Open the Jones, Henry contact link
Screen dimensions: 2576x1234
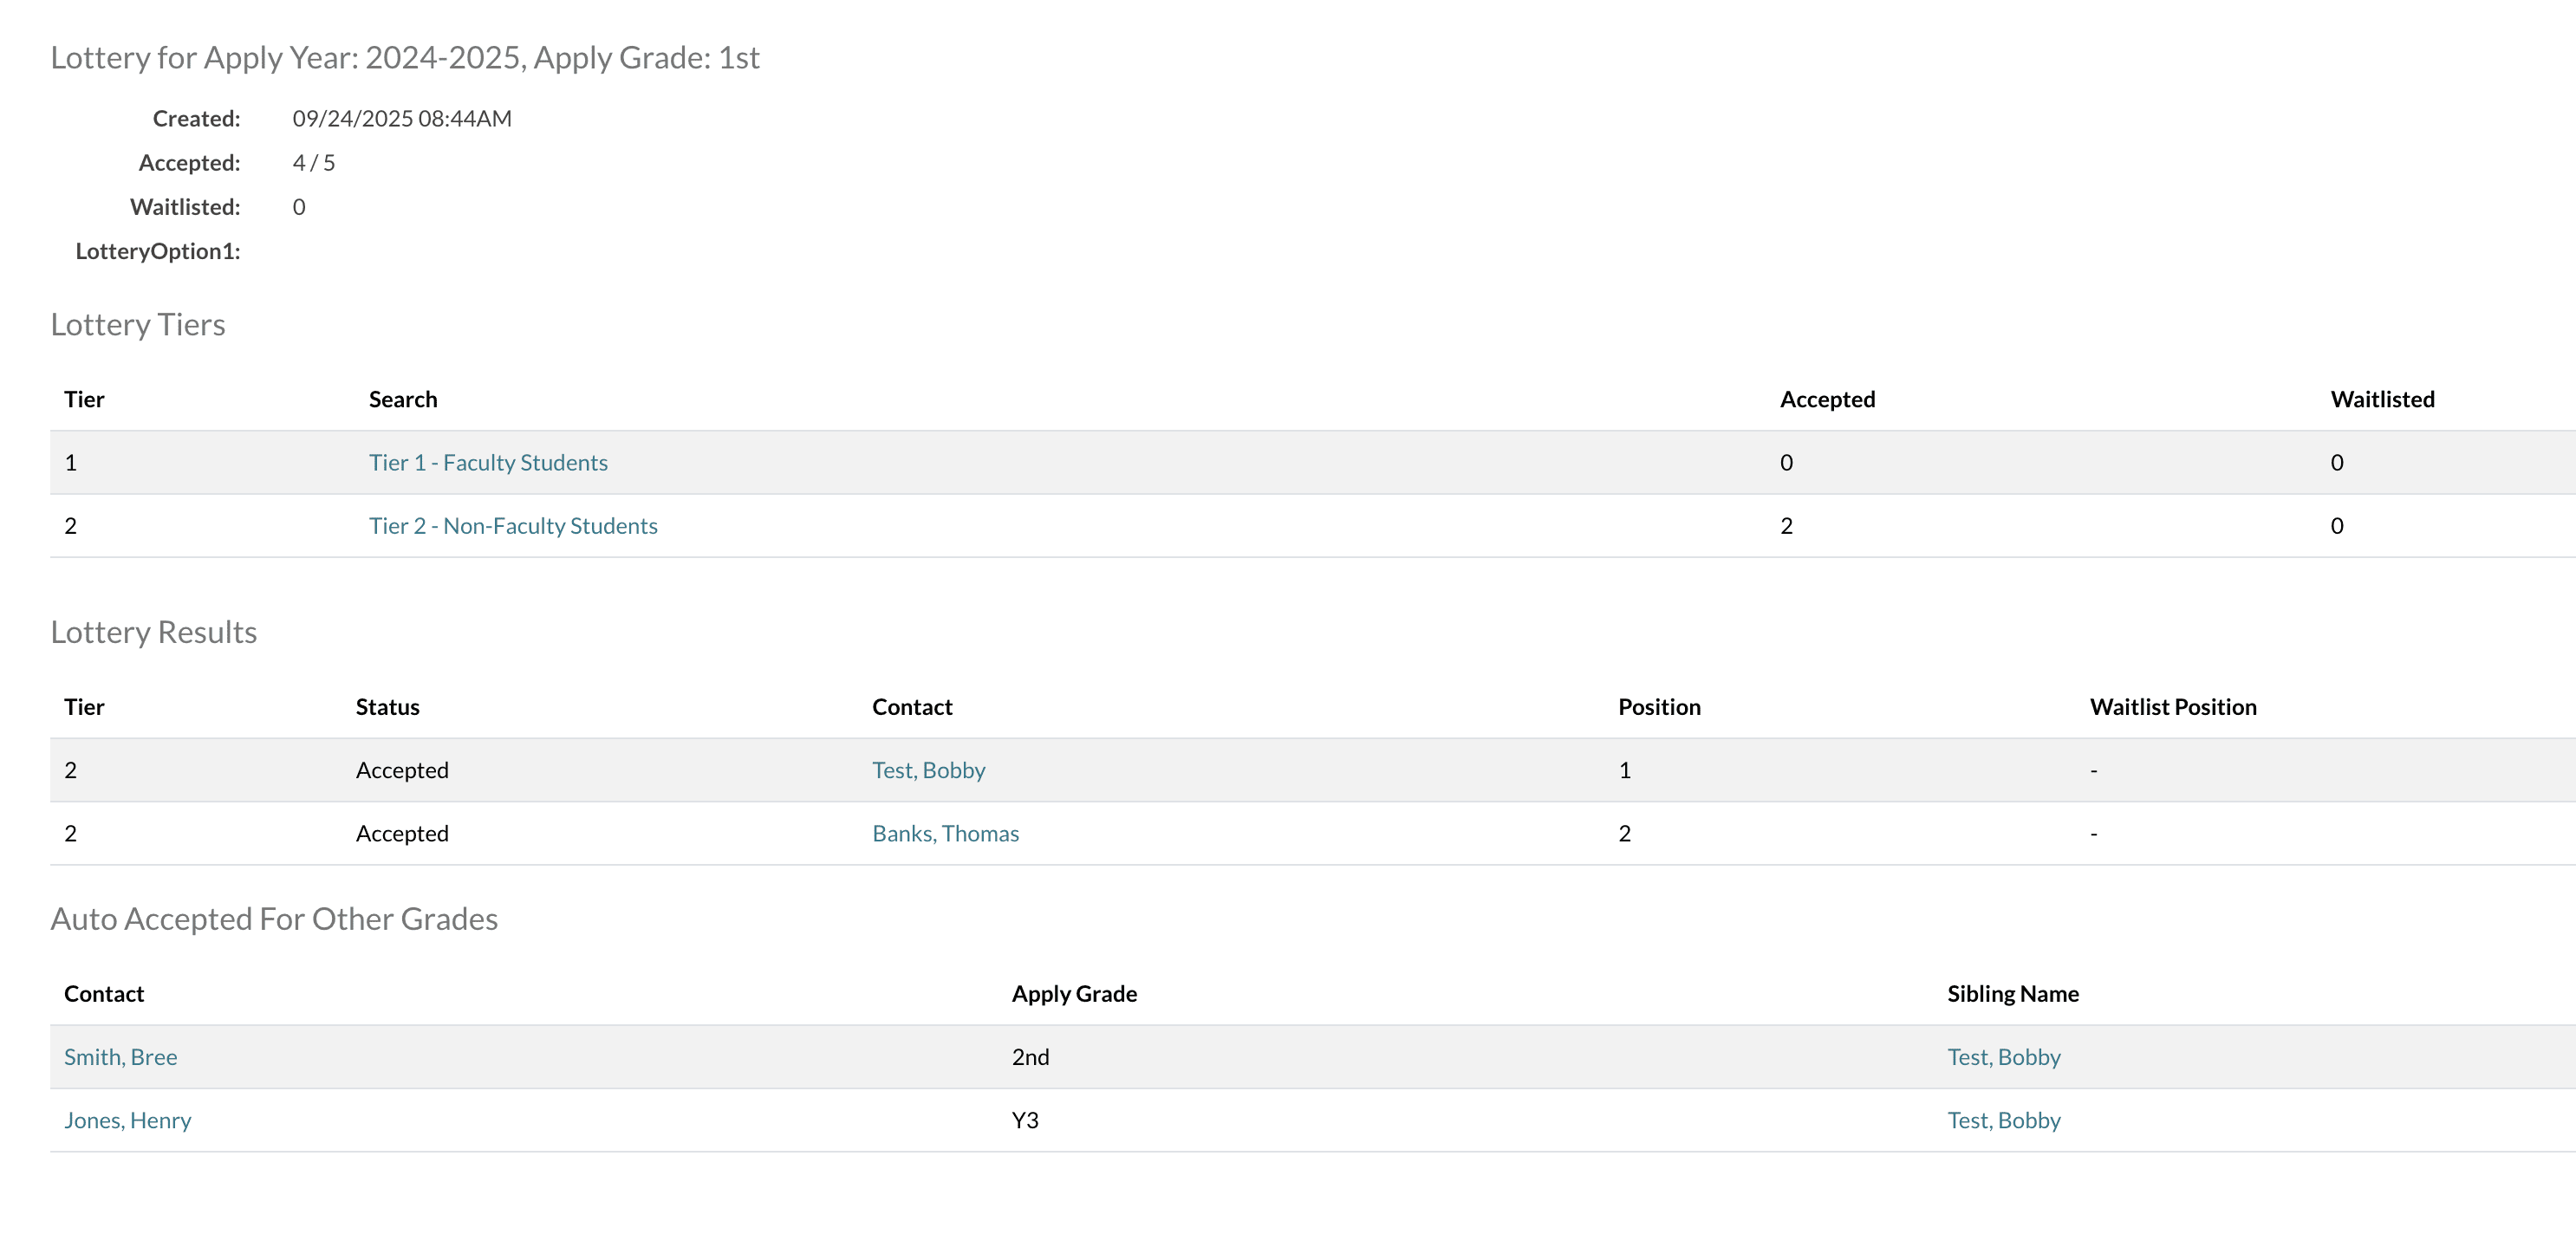(127, 1119)
